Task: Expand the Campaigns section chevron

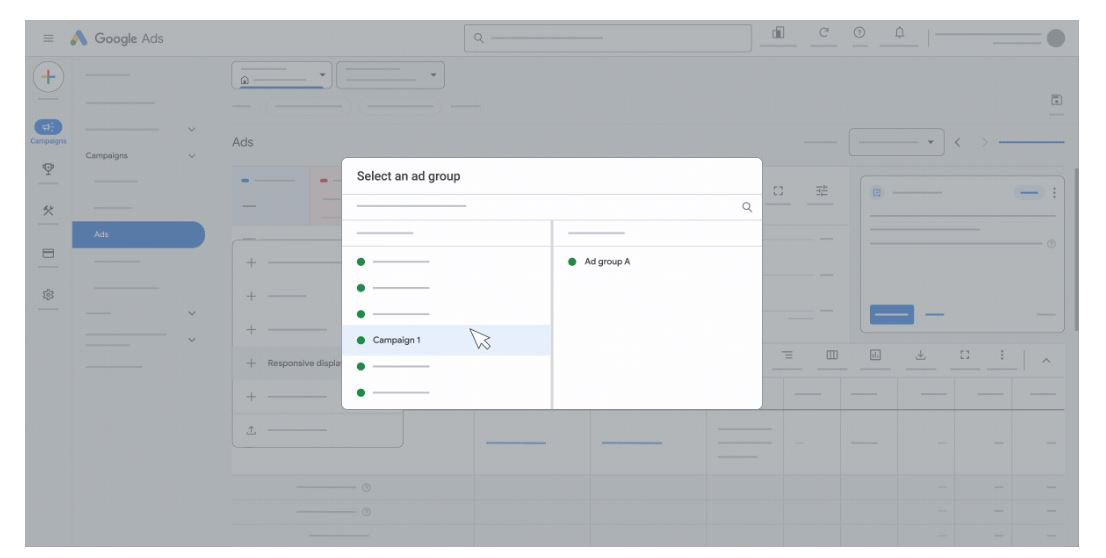Action: 191,156
